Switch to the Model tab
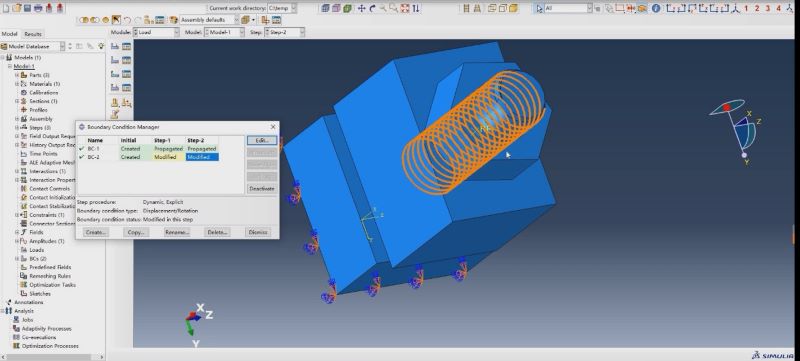This screenshot has height=361, width=800. (9, 34)
